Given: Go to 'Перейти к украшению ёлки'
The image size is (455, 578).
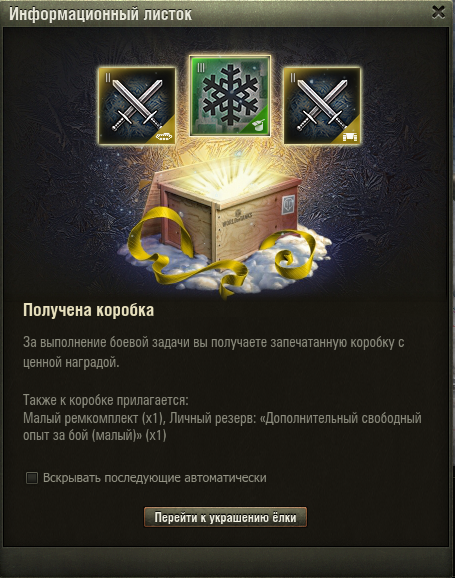Looking at the screenshot, I should tap(225, 517).
